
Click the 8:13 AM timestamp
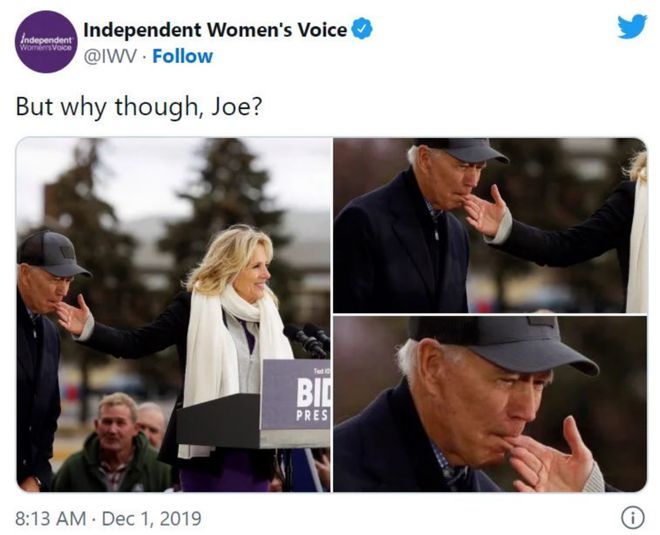coord(50,518)
